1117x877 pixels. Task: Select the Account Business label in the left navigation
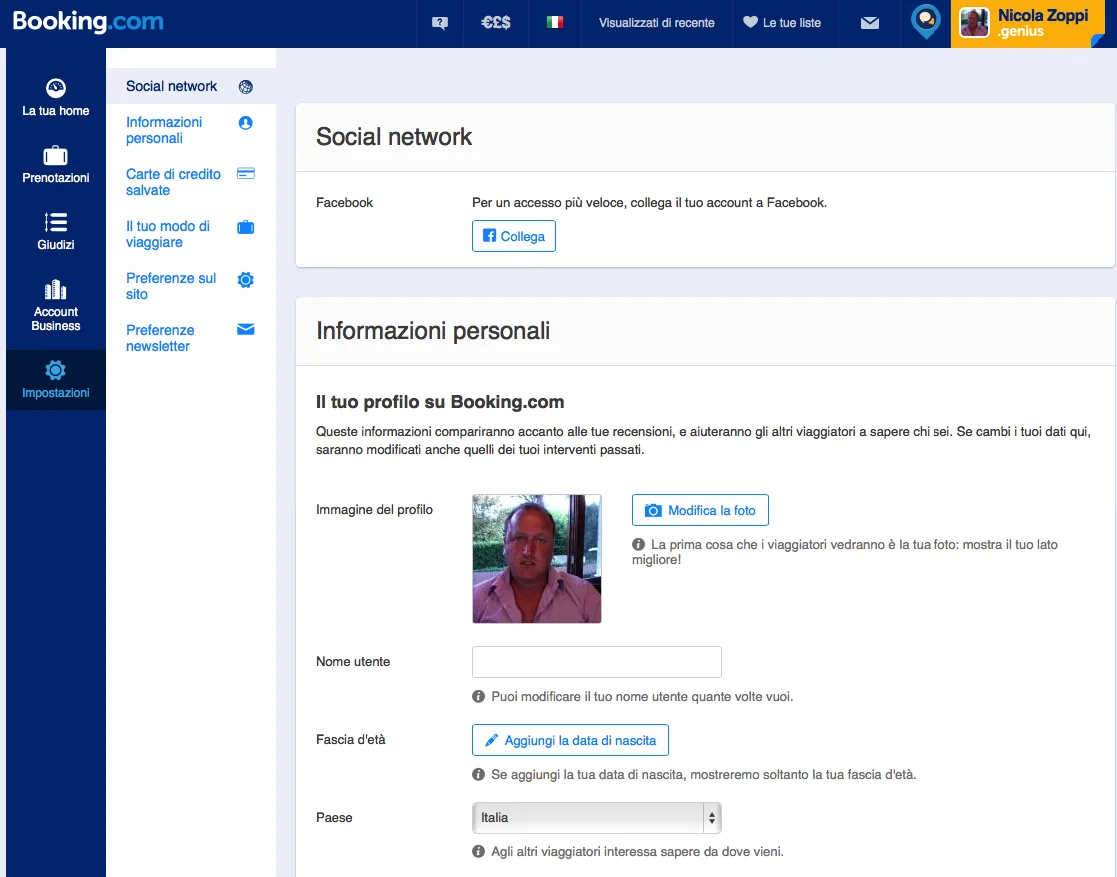pyautogui.click(x=56, y=318)
